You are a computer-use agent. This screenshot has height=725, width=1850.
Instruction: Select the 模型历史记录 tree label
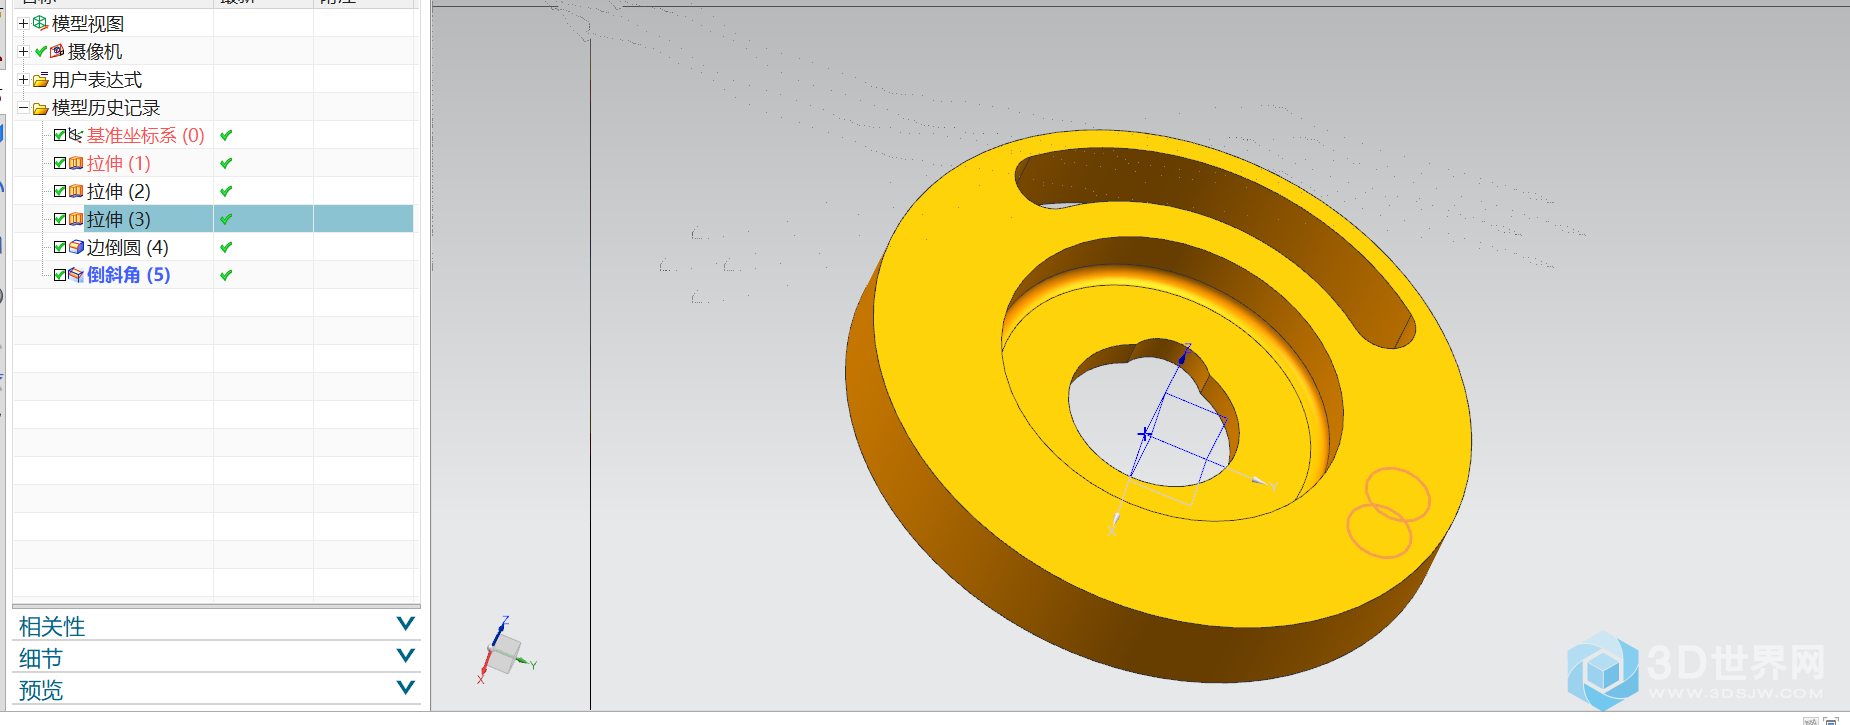point(106,107)
